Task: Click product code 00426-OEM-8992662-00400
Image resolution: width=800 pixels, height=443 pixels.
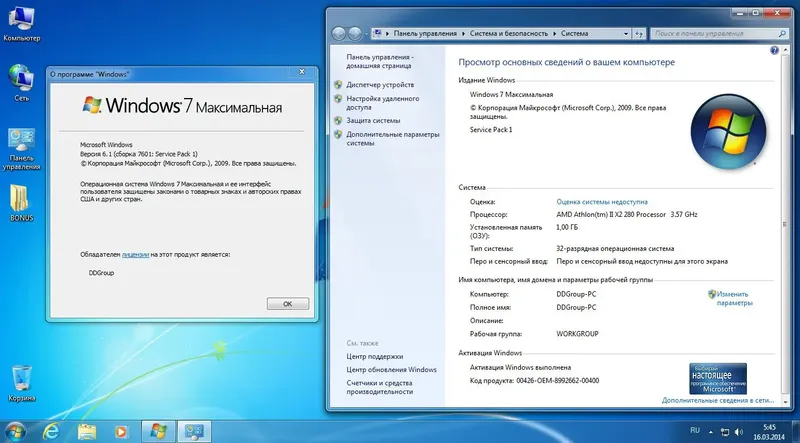Action: 558,381
